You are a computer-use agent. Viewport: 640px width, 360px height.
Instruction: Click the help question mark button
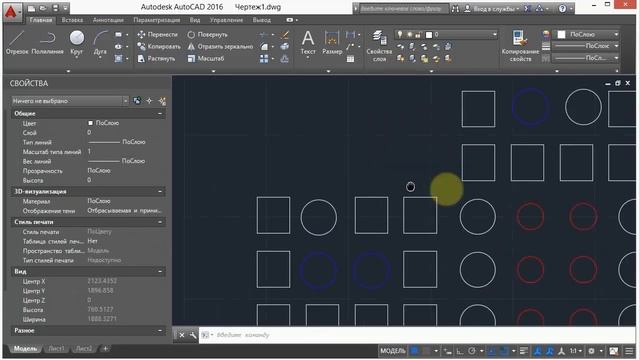[562, 9]
